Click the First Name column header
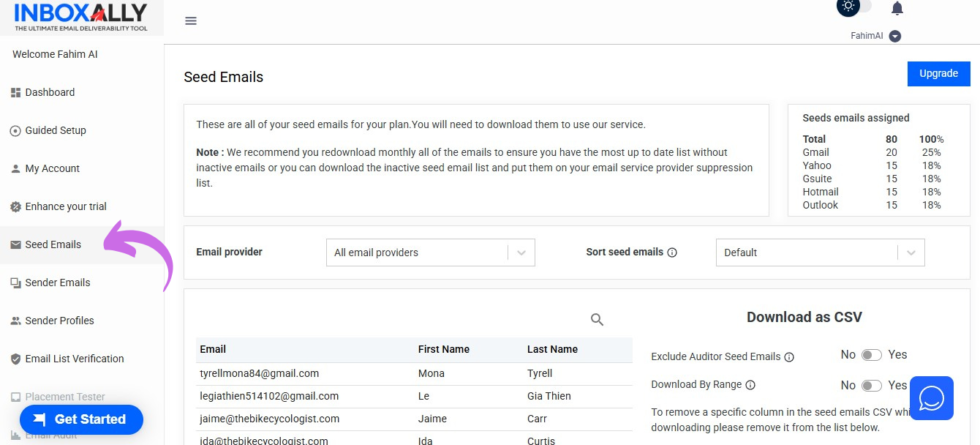 click(x=444, y=349)
